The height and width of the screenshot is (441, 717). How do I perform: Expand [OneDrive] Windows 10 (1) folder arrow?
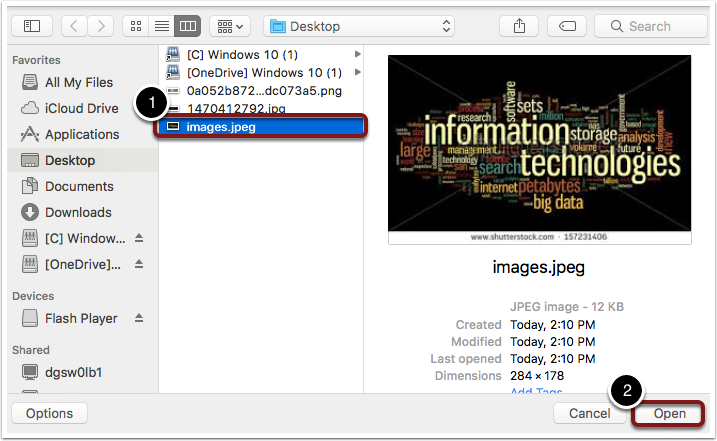358,72
